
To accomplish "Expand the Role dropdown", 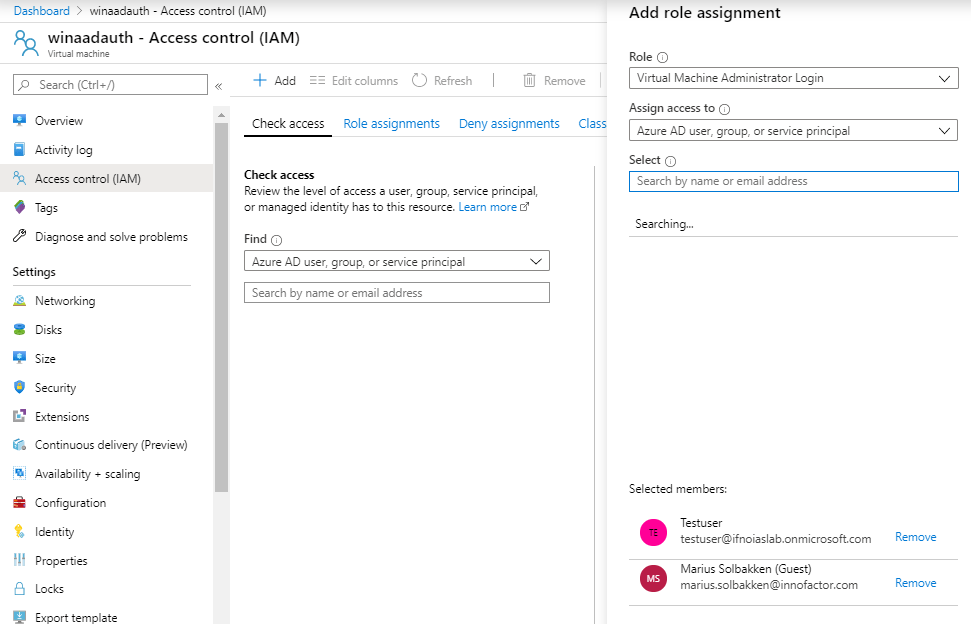I will 793,78.
